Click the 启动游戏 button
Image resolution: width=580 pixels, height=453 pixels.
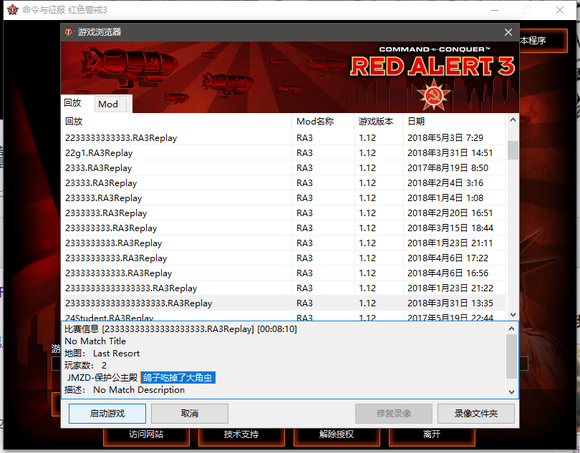[107, 413]
